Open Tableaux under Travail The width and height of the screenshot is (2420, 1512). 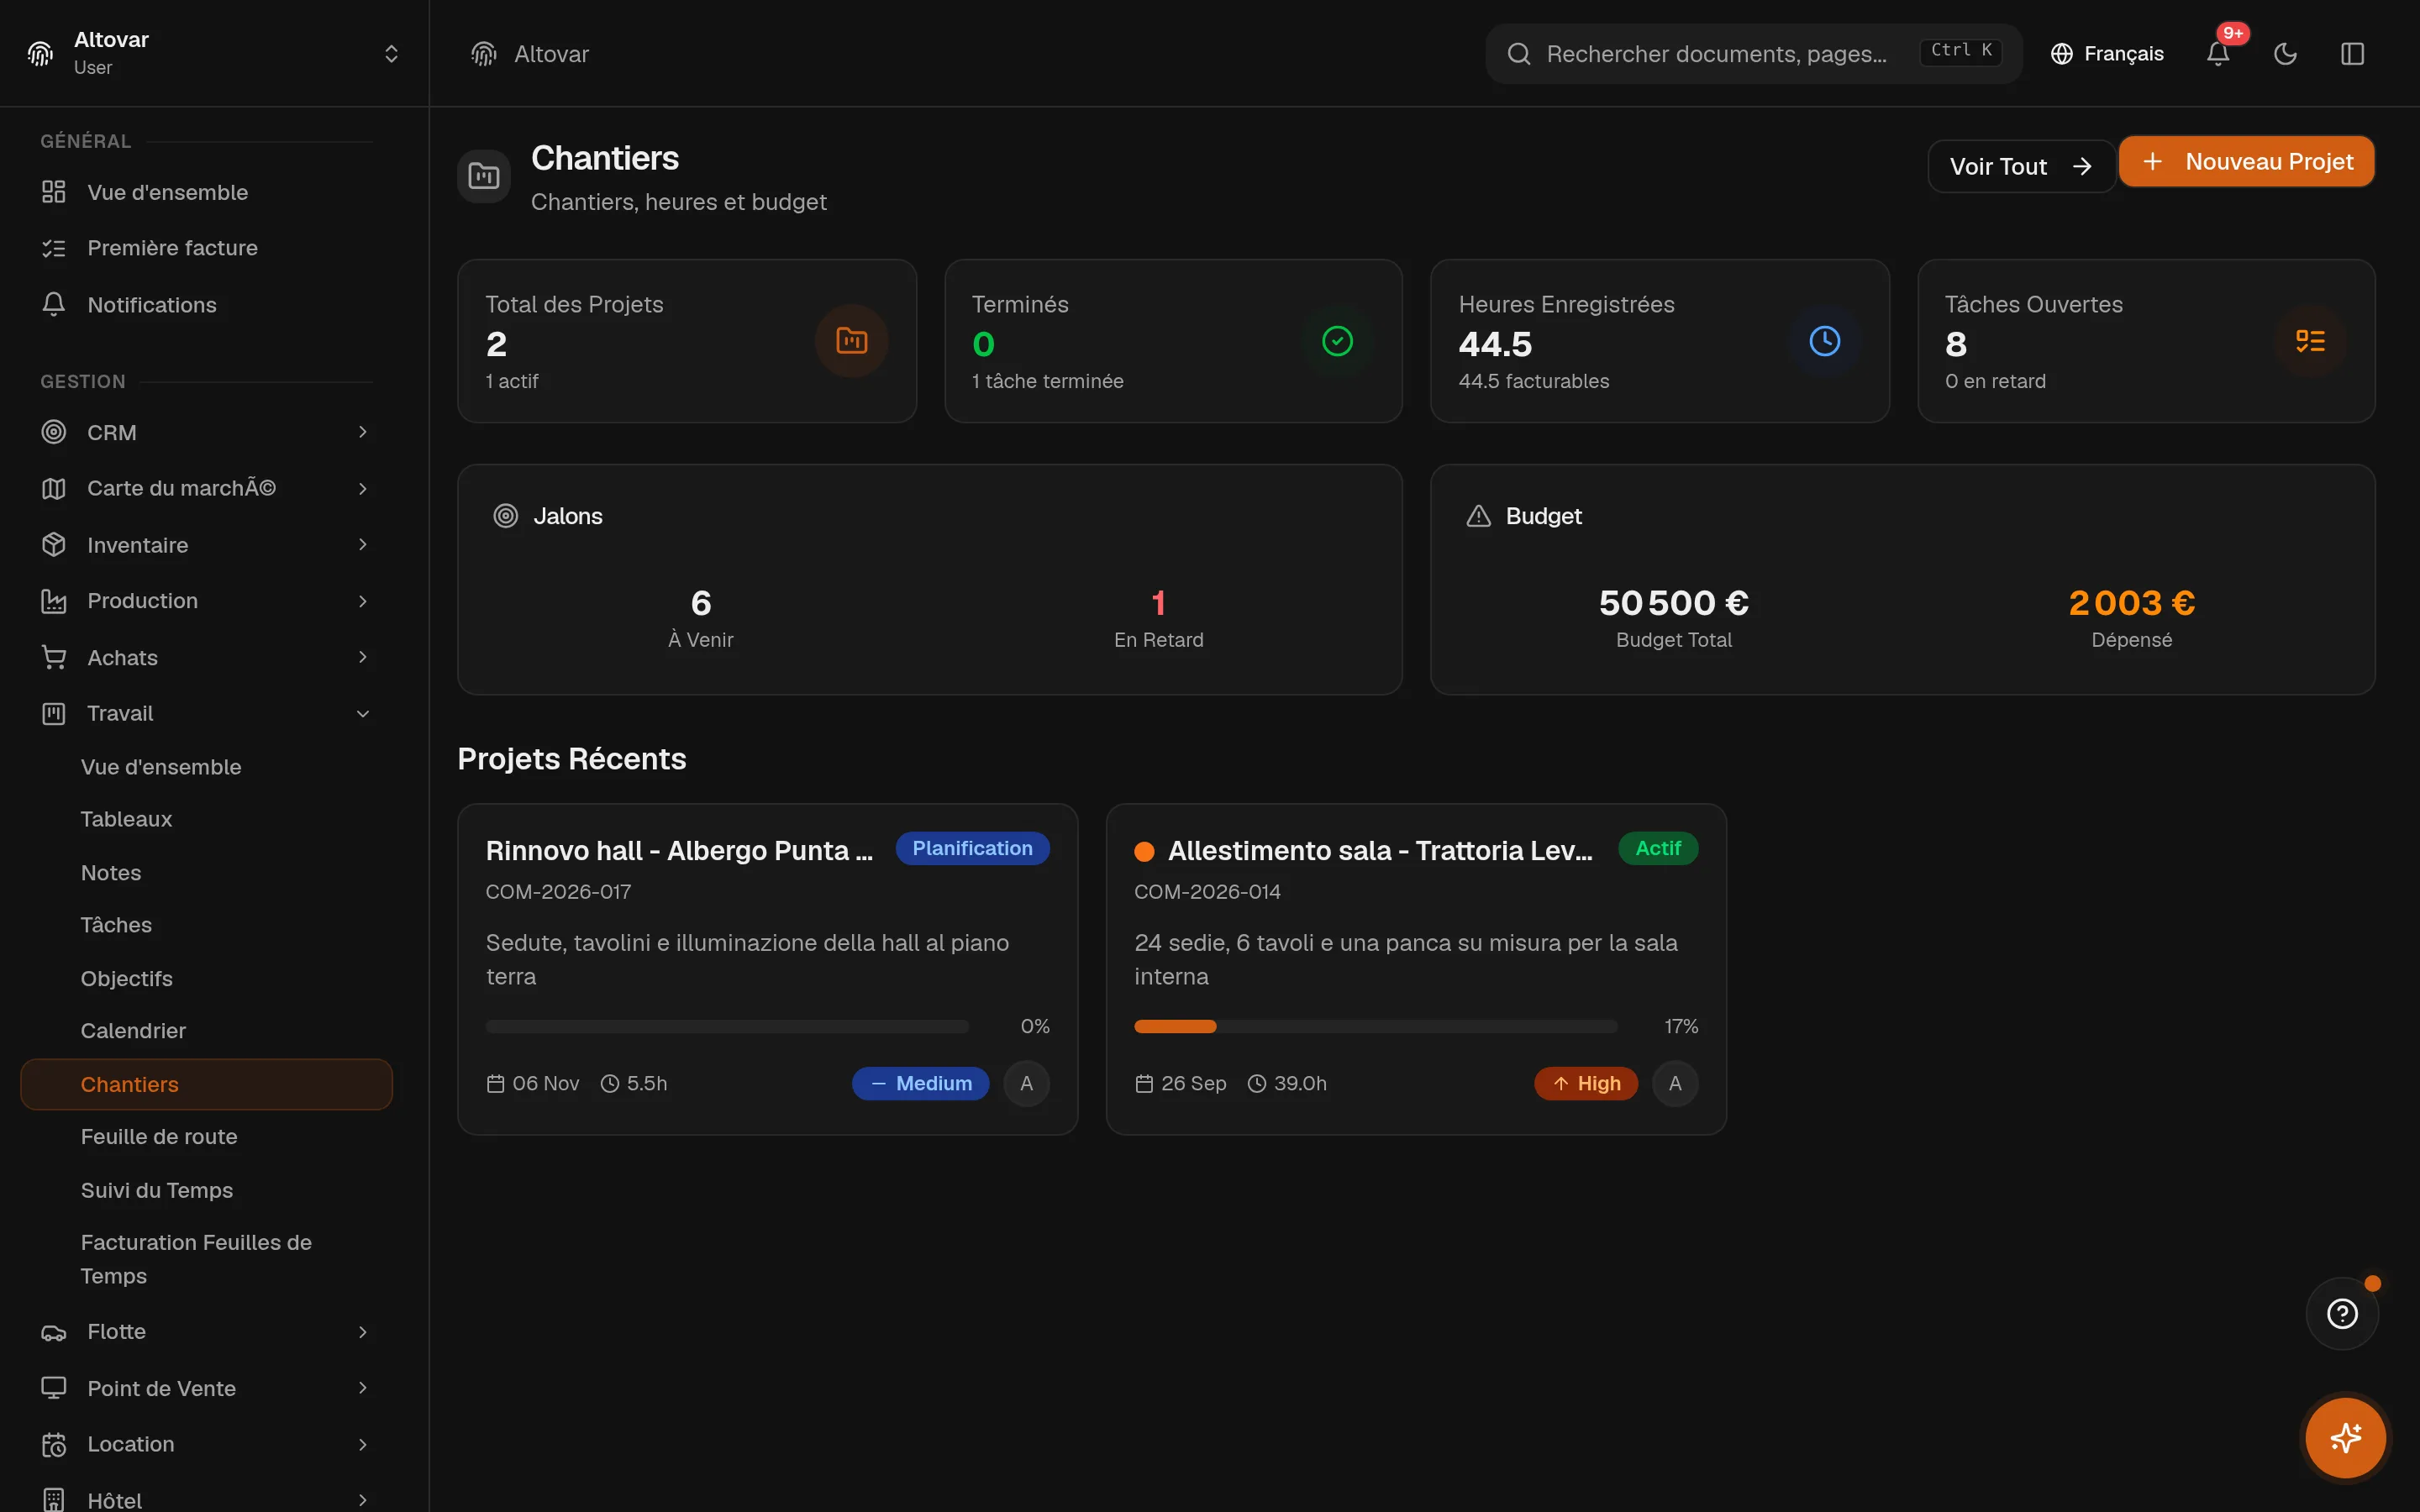206,819
